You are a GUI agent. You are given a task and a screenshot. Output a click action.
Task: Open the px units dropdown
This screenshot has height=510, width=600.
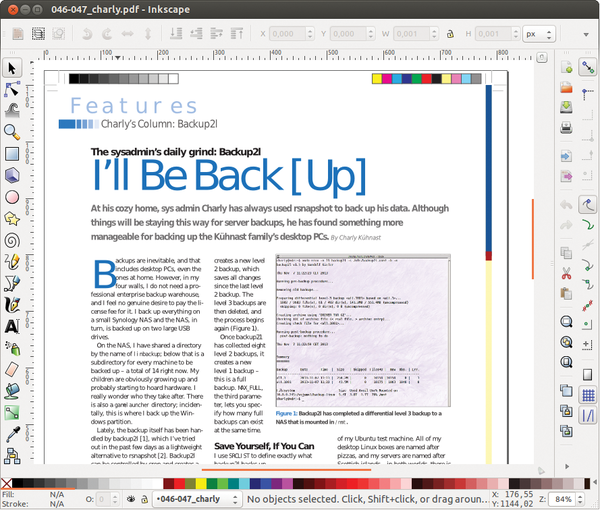pyautogui.click(x=539, y=34)
